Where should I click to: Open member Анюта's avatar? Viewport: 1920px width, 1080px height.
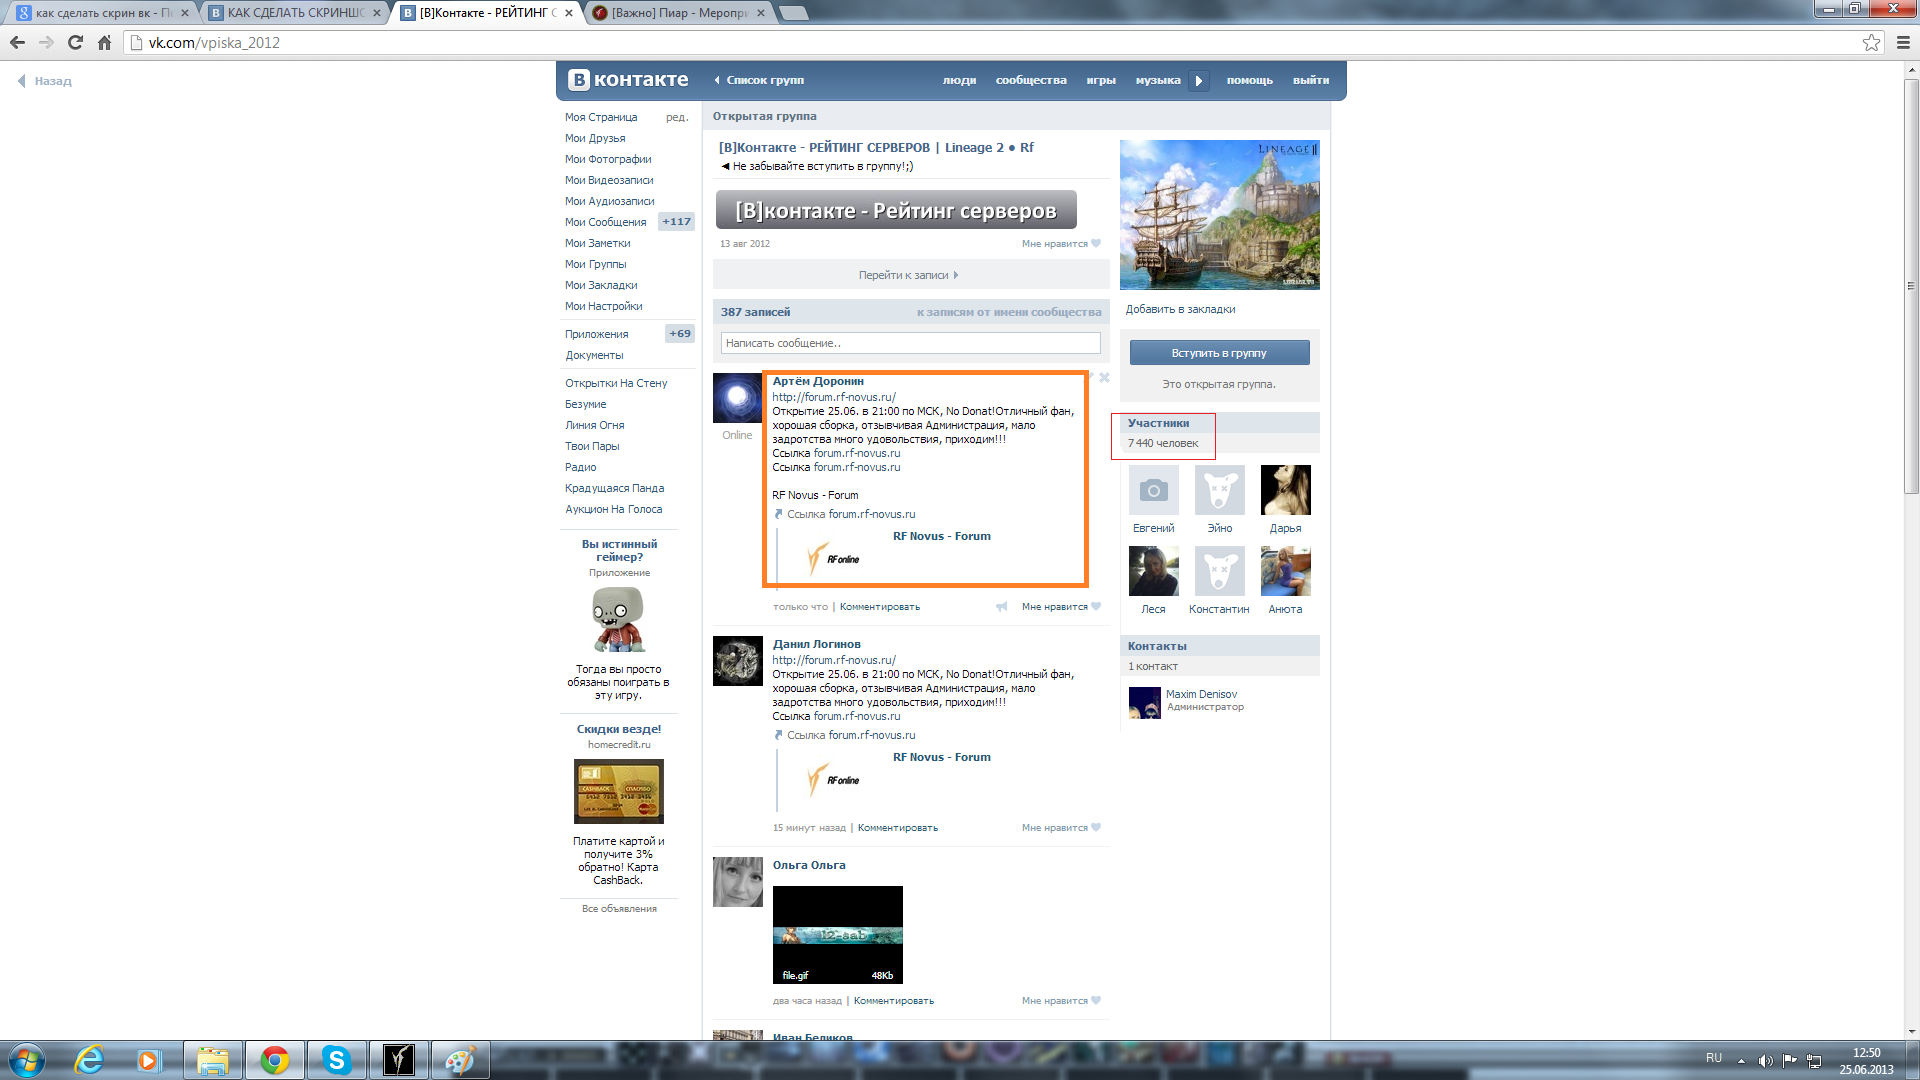click(x=1285, y=571)
